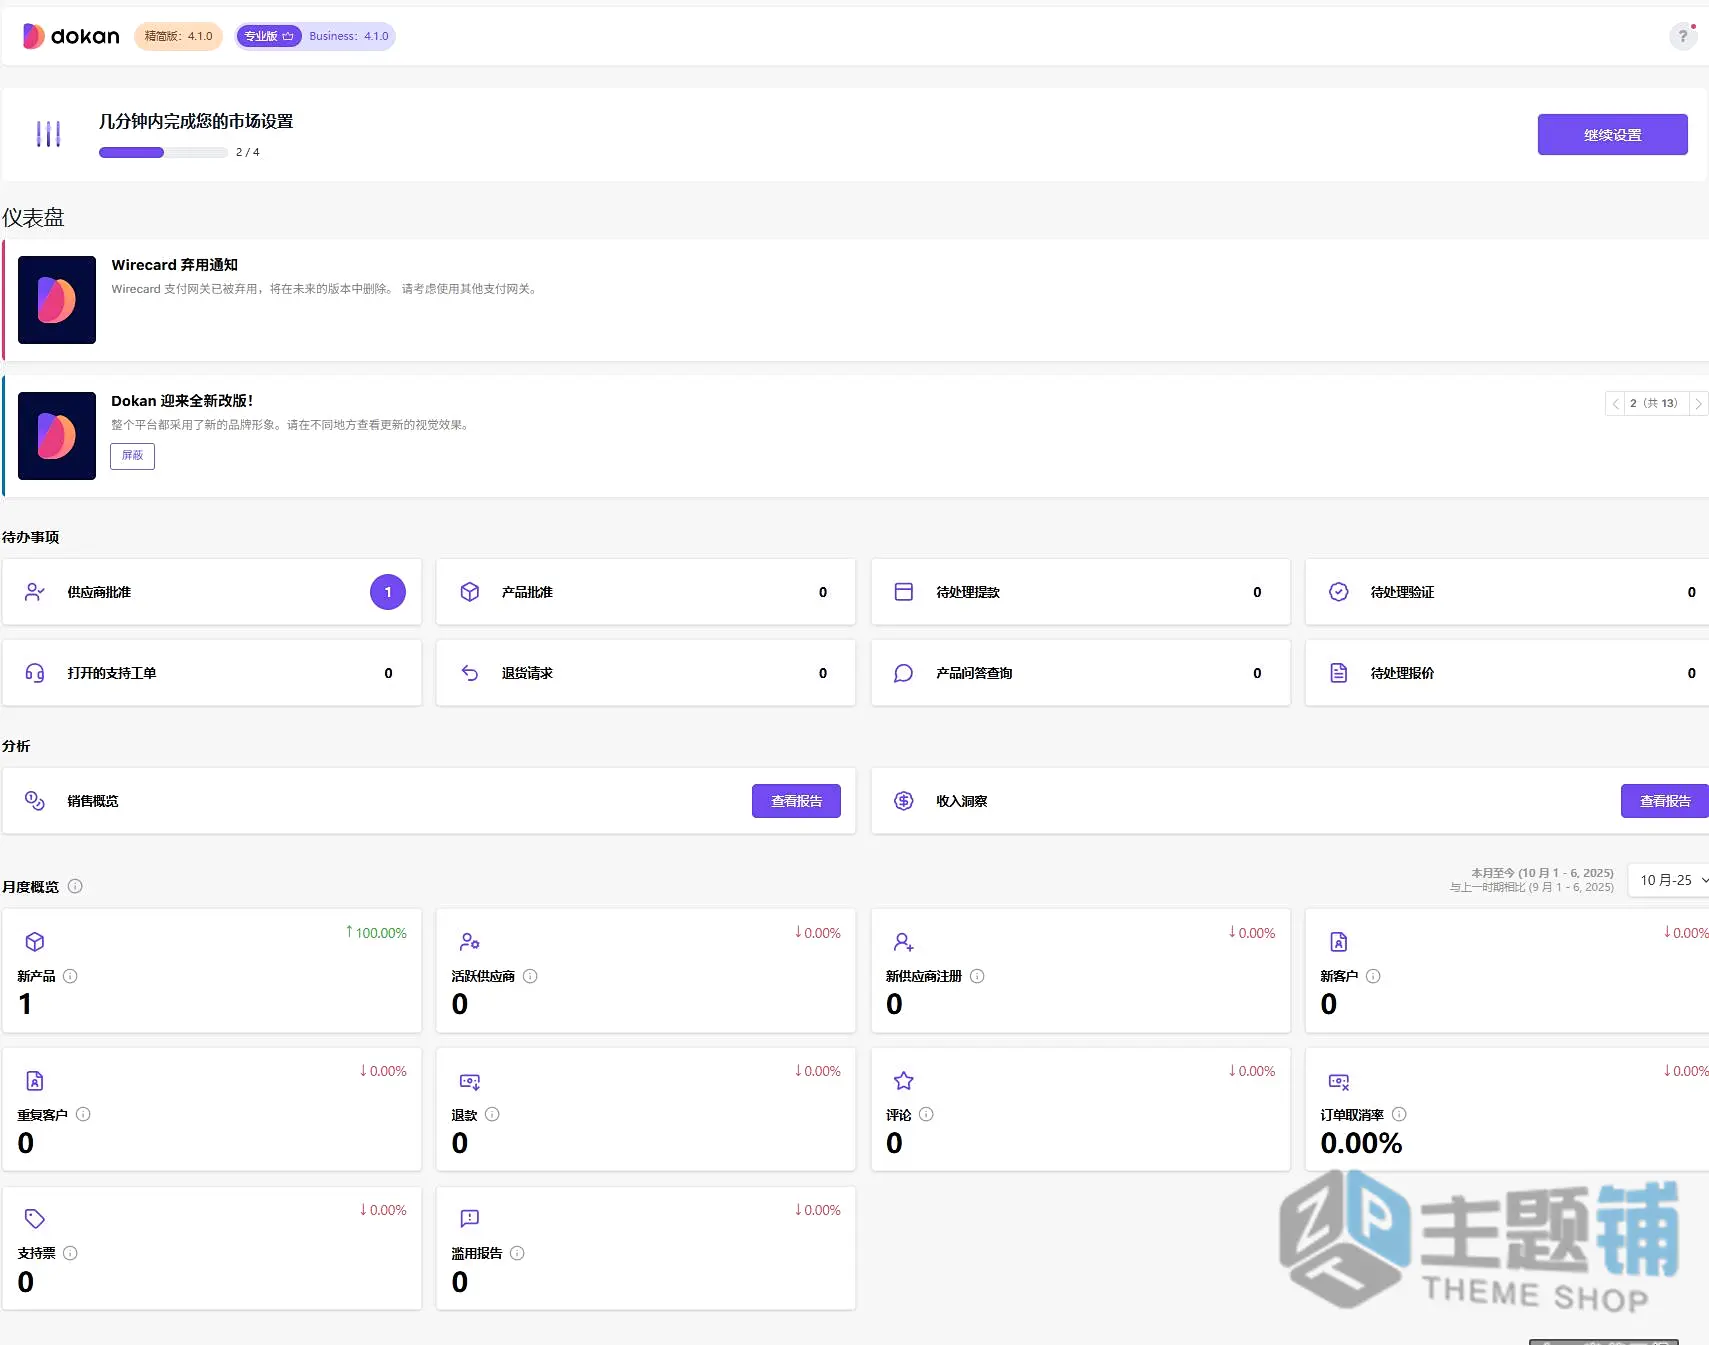Open the help question mark icon
Image resolution: width=1709 pixels, height=1345 pixels.
pos(1683,36)
